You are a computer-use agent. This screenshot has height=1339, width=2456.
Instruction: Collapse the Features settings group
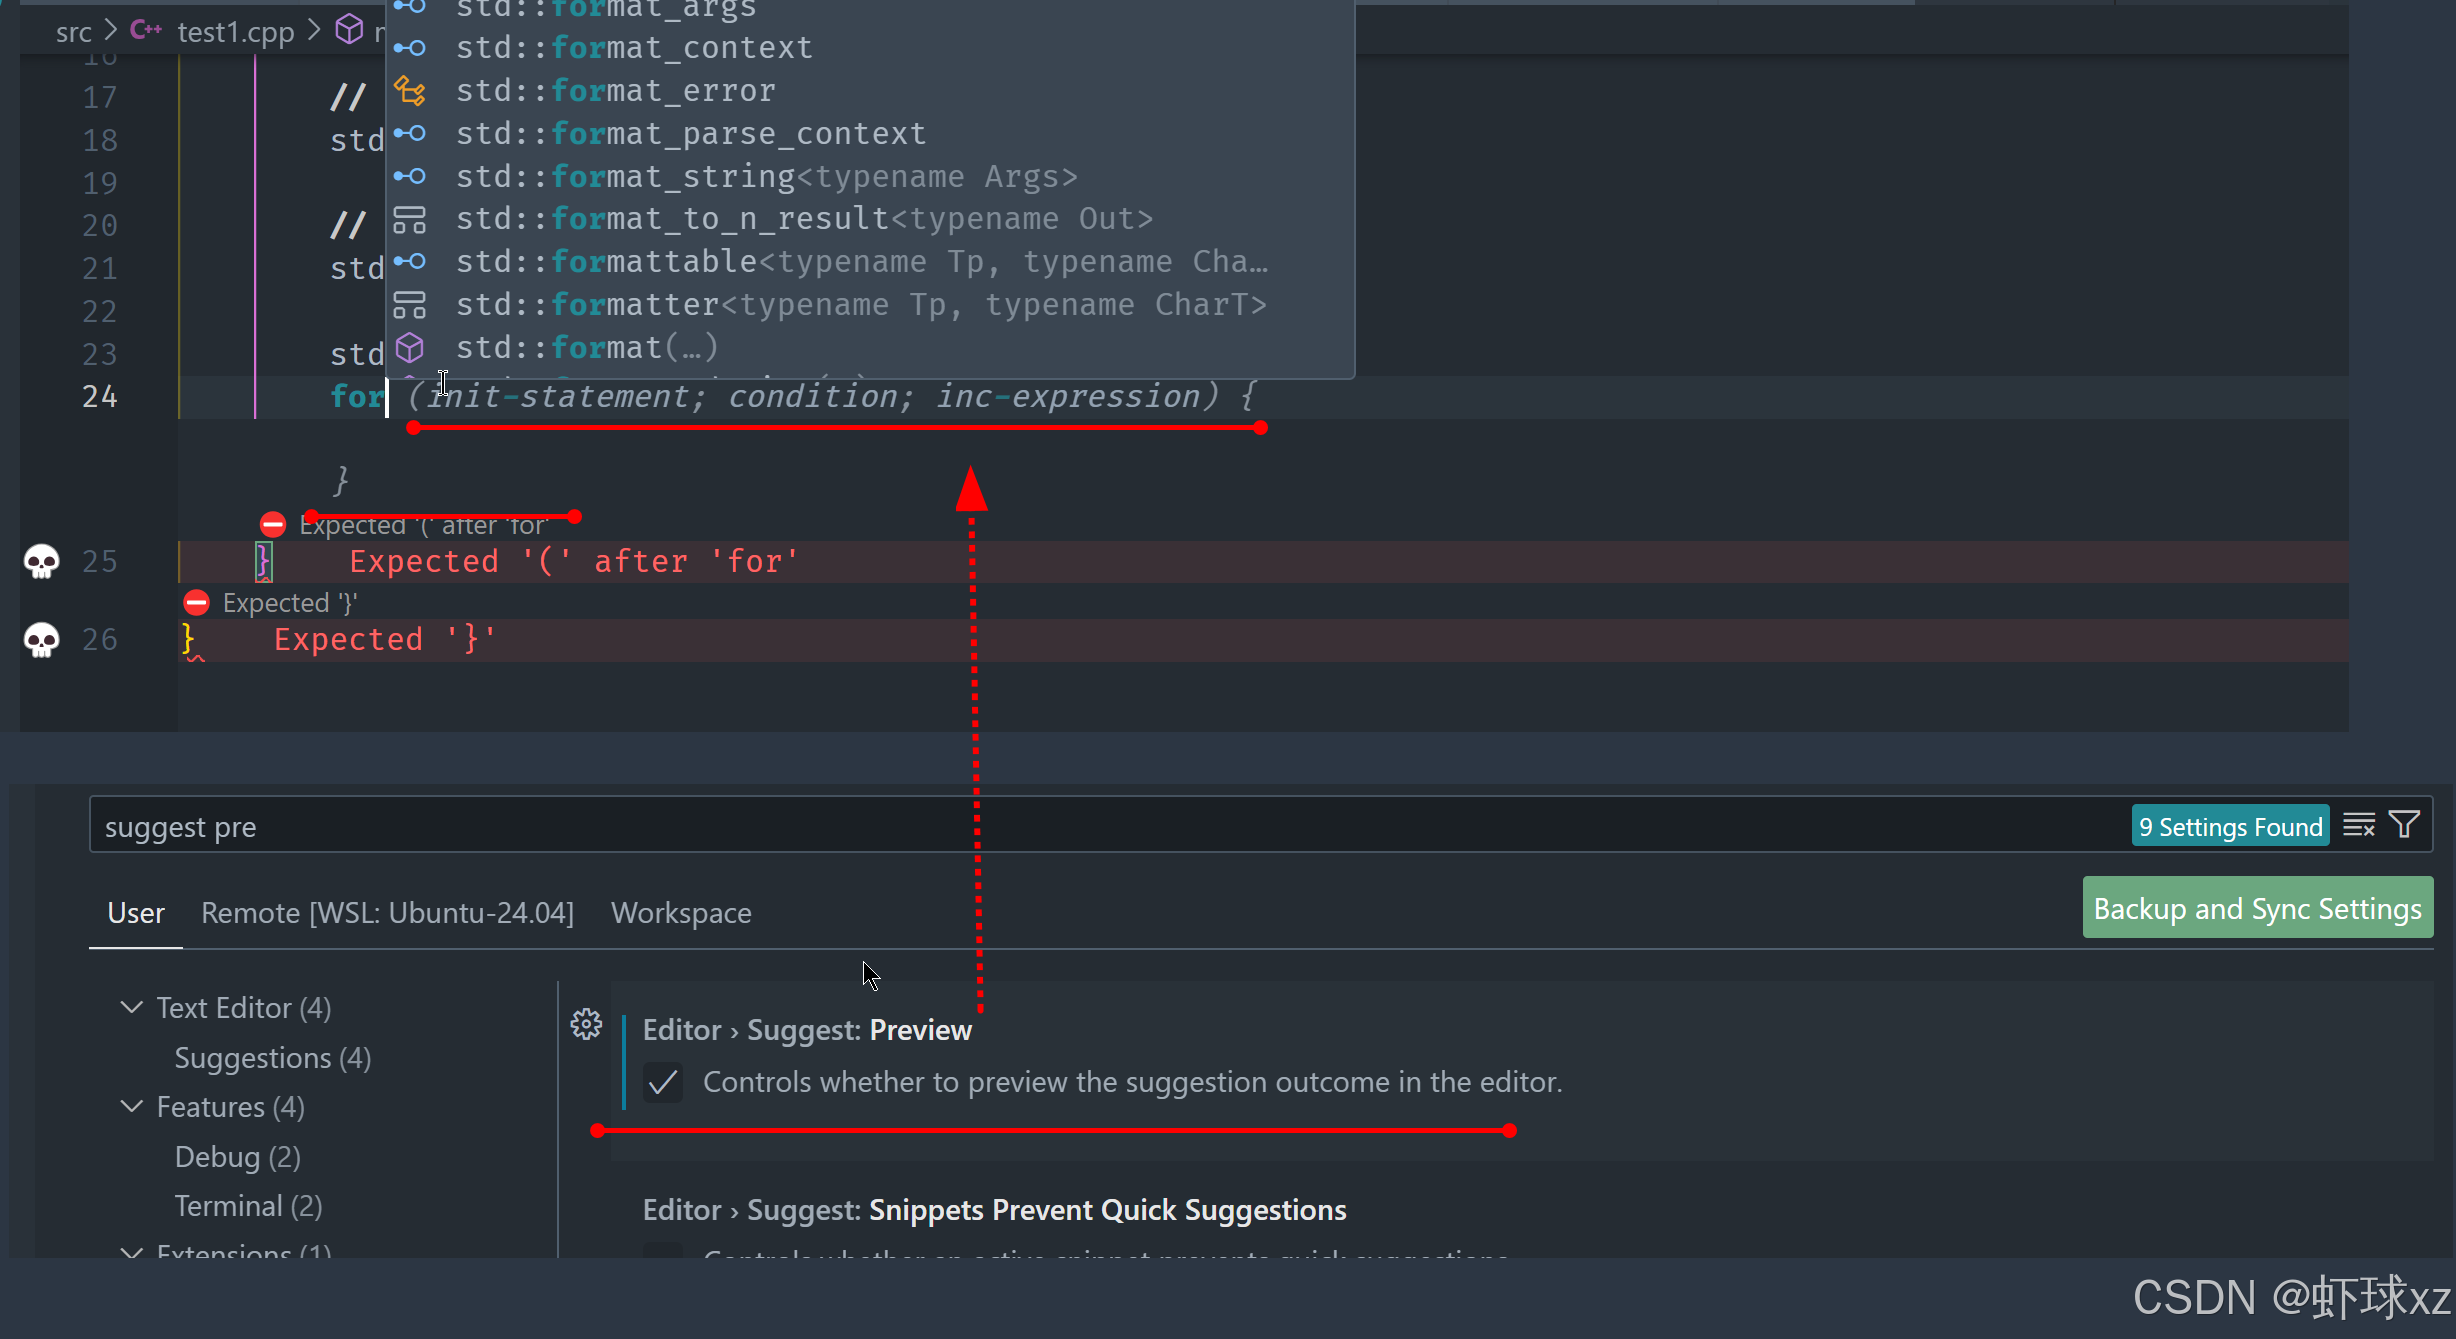[131, 1106]
